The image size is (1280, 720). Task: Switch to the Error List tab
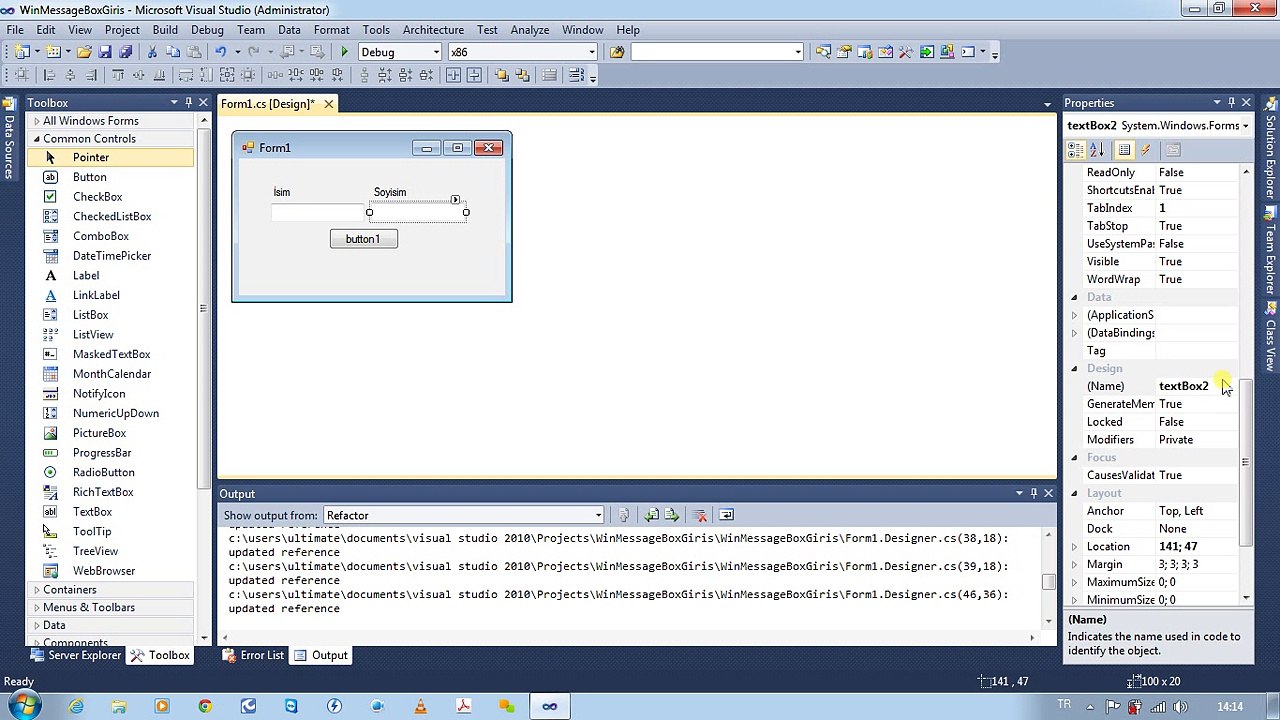[x=253, y=655]
